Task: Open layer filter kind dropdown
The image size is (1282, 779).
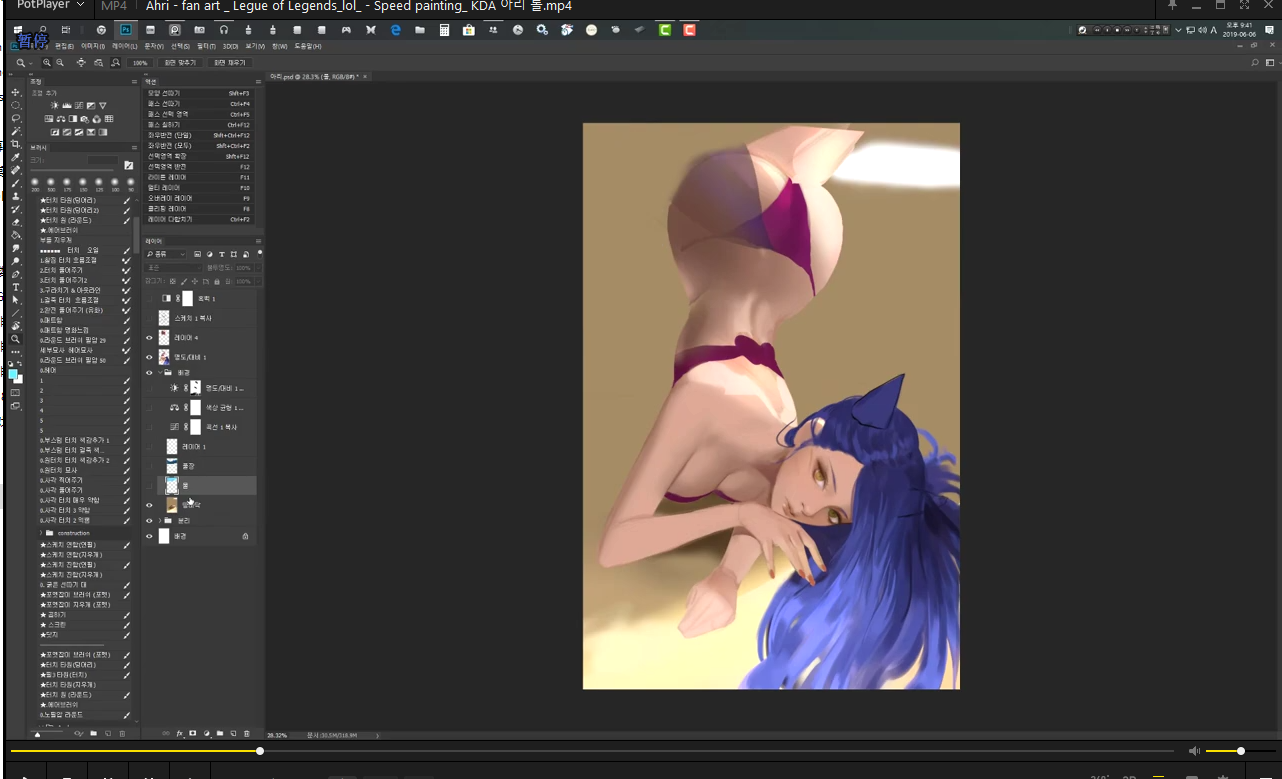Action: [166, 254]
